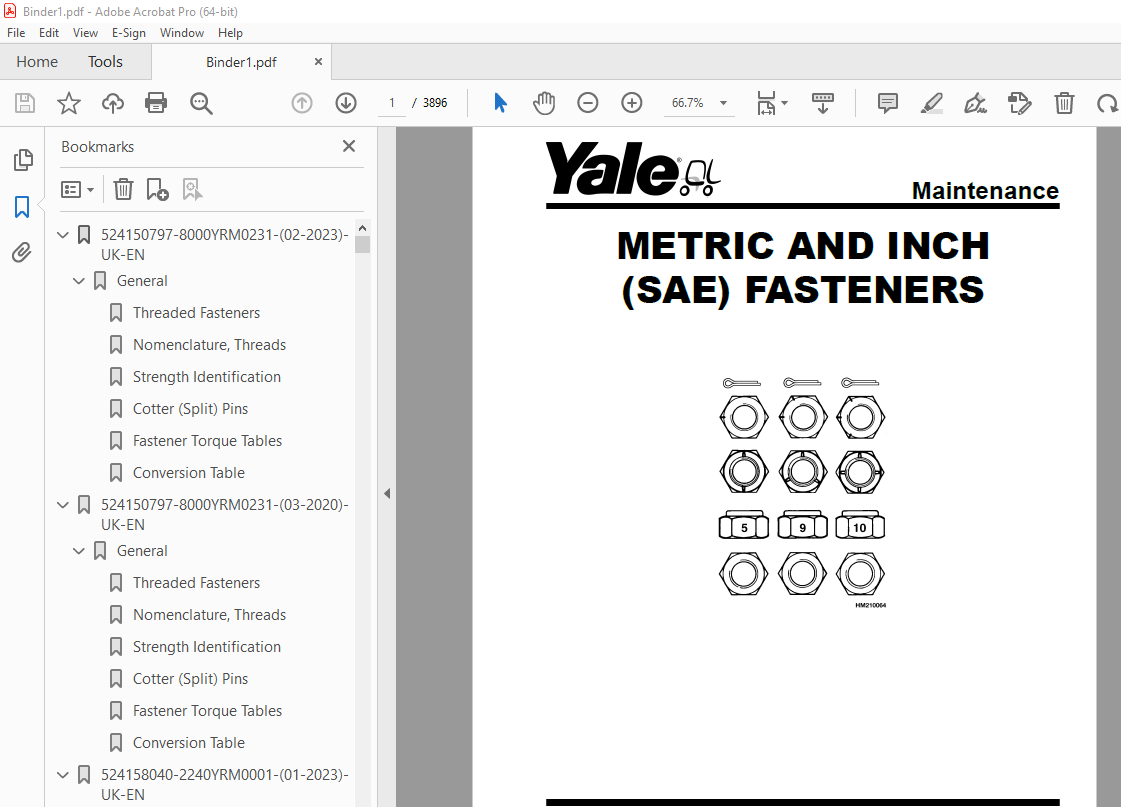The height and width of the screenshot is (807, 1121).
Task: Open the Window menu
Action: tap(182, 33)
